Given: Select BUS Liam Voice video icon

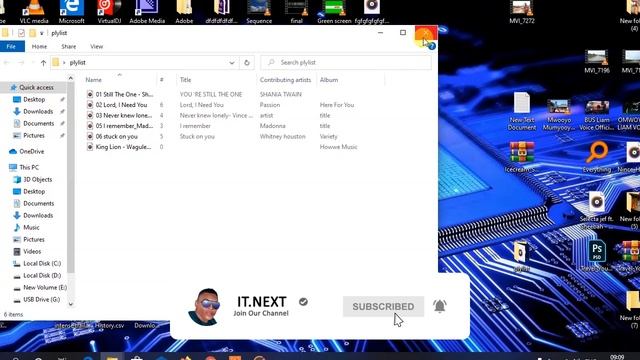Looking at the screenshot, I should click(597, 115).
